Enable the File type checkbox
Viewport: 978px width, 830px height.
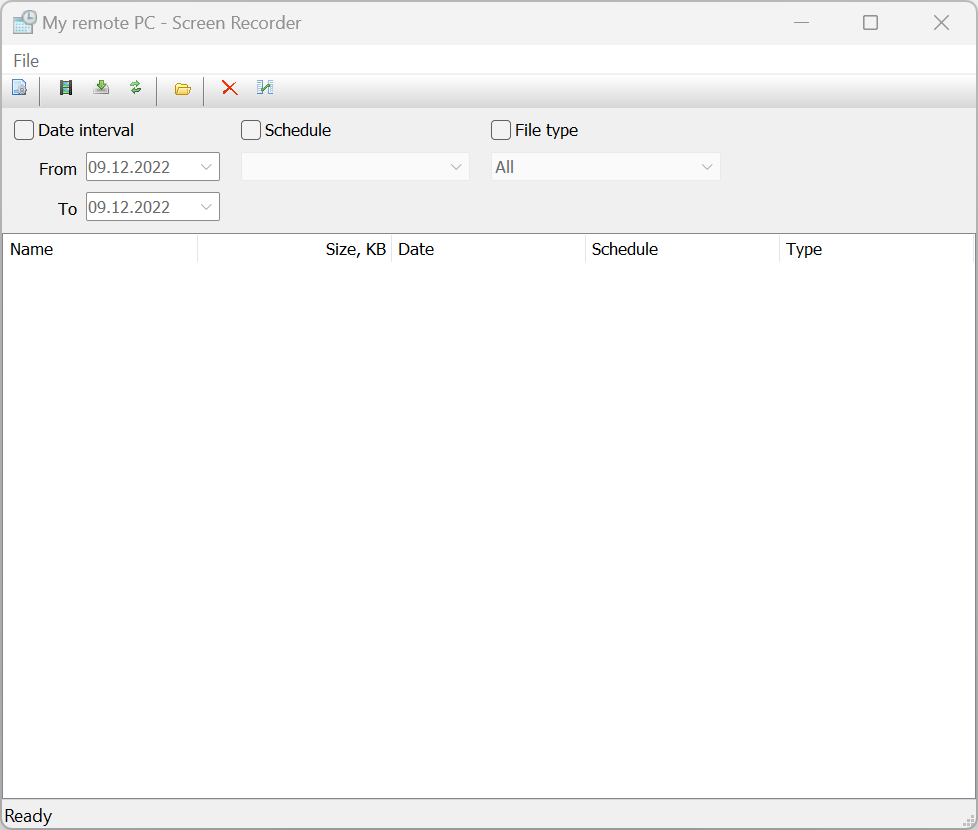pos(501,130)
